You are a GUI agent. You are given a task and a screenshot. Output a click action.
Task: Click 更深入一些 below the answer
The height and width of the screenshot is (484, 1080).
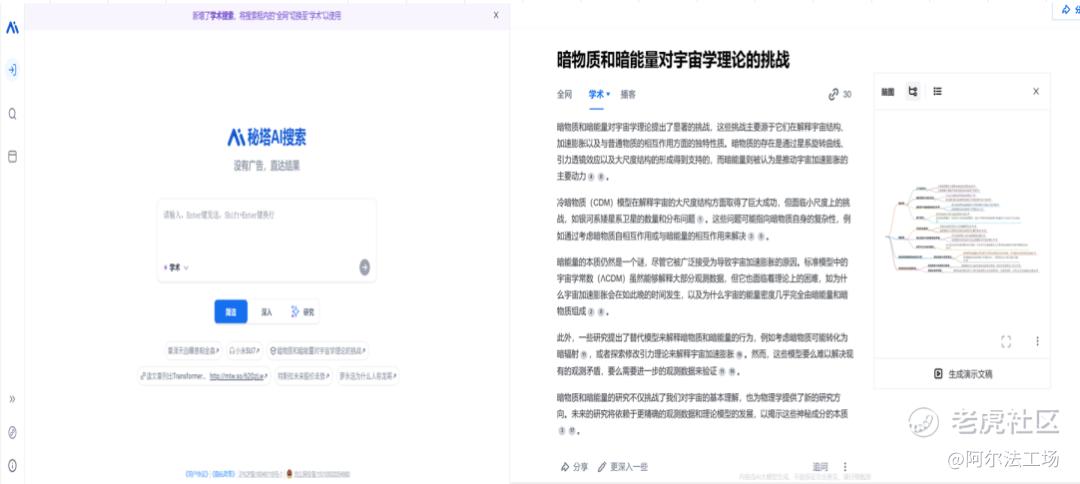622,467
